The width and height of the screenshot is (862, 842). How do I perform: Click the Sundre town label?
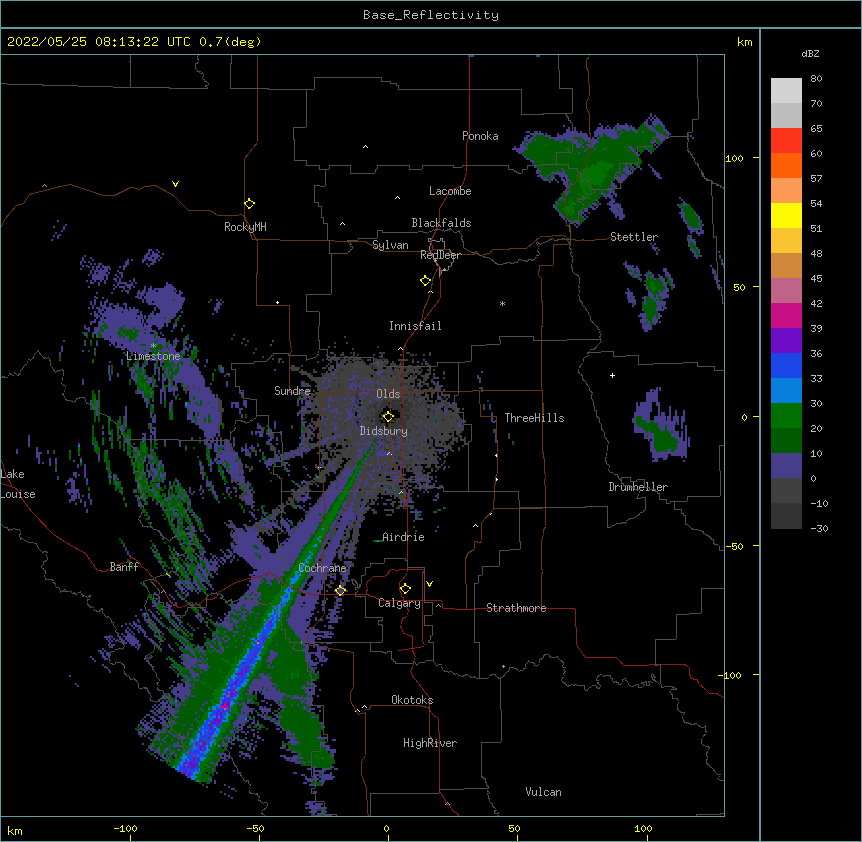292,391
